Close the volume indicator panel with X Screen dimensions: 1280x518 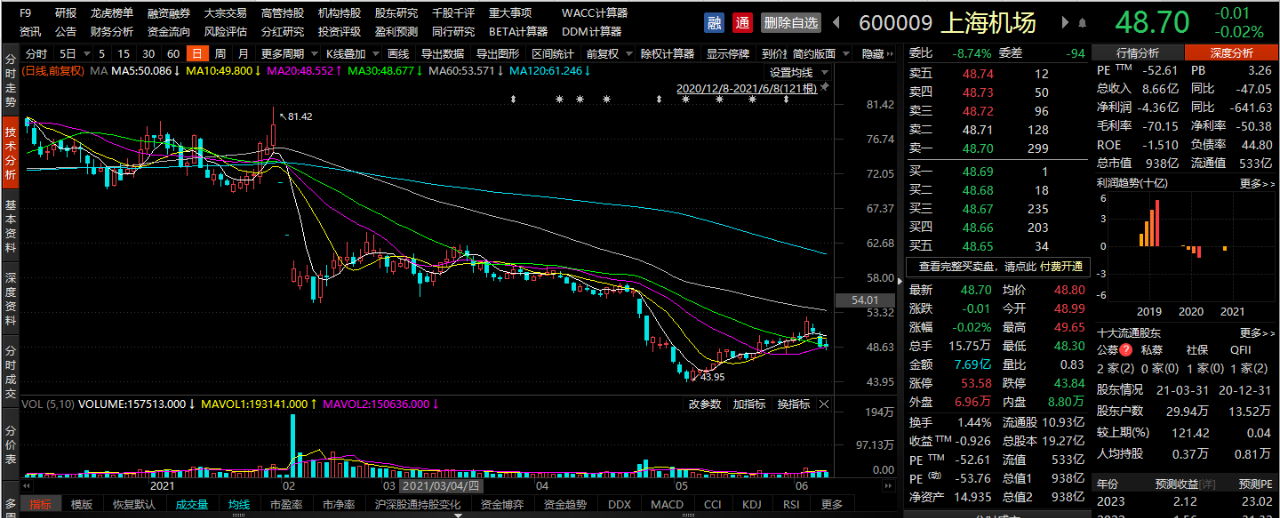click(824, 404)
